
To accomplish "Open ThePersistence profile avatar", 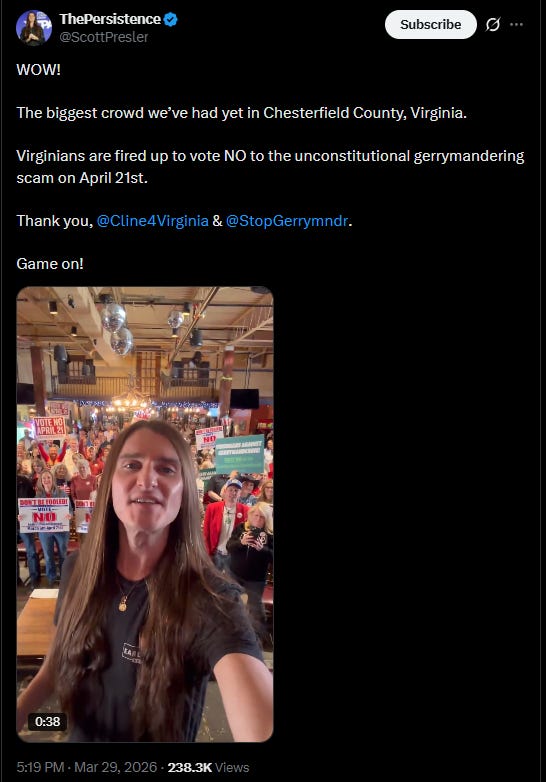I will pos(34,28).
